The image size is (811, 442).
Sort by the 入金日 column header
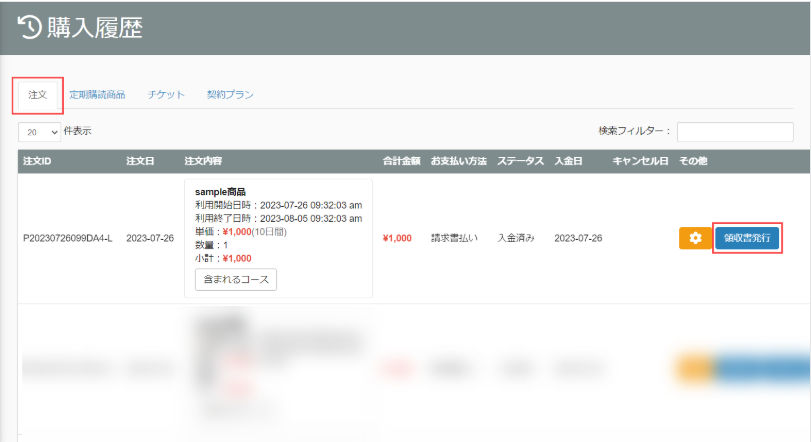[569, 161]
